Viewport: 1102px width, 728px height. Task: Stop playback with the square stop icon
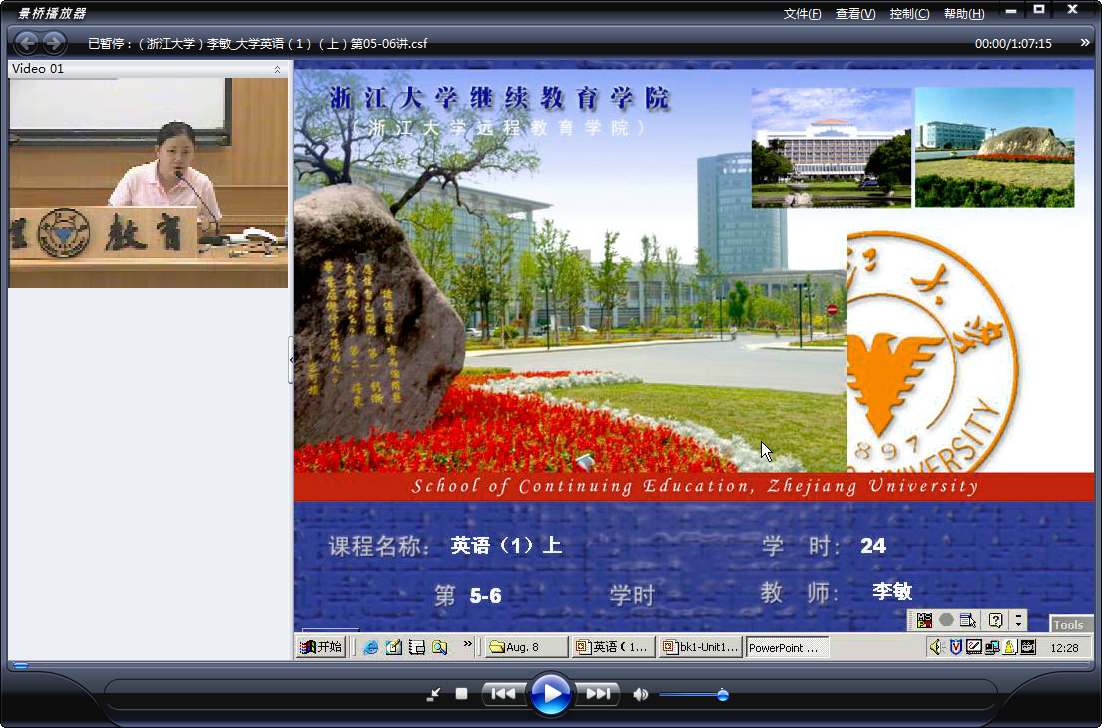pyautogui.click(x=461, y=694)
